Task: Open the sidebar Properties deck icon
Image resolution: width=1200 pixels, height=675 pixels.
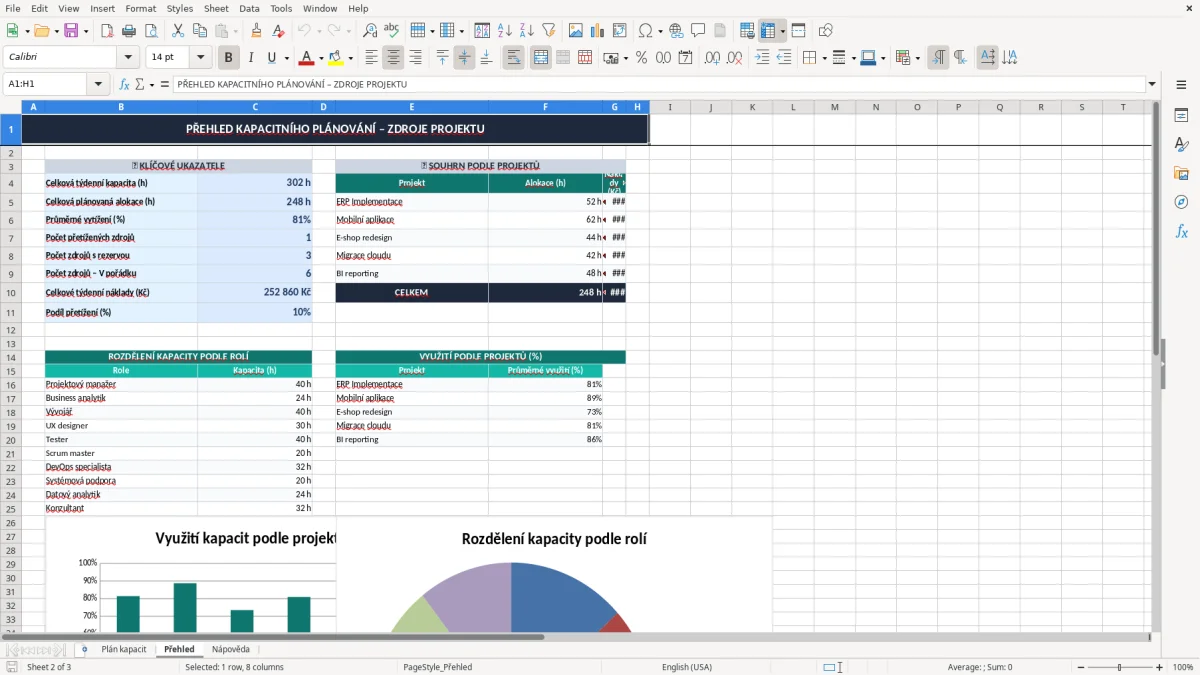Action: (x=1181, y=116)
